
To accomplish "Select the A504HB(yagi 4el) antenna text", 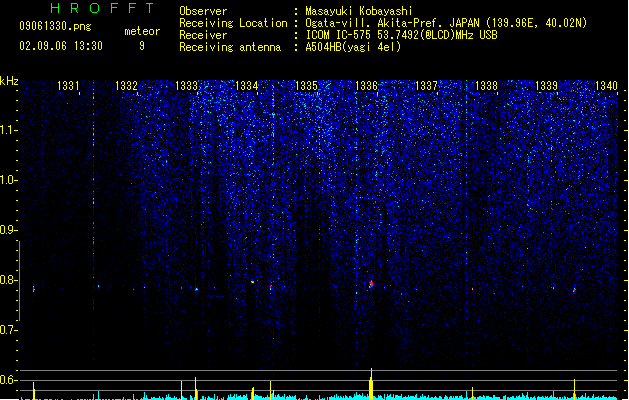I will [x=353, y=47].
